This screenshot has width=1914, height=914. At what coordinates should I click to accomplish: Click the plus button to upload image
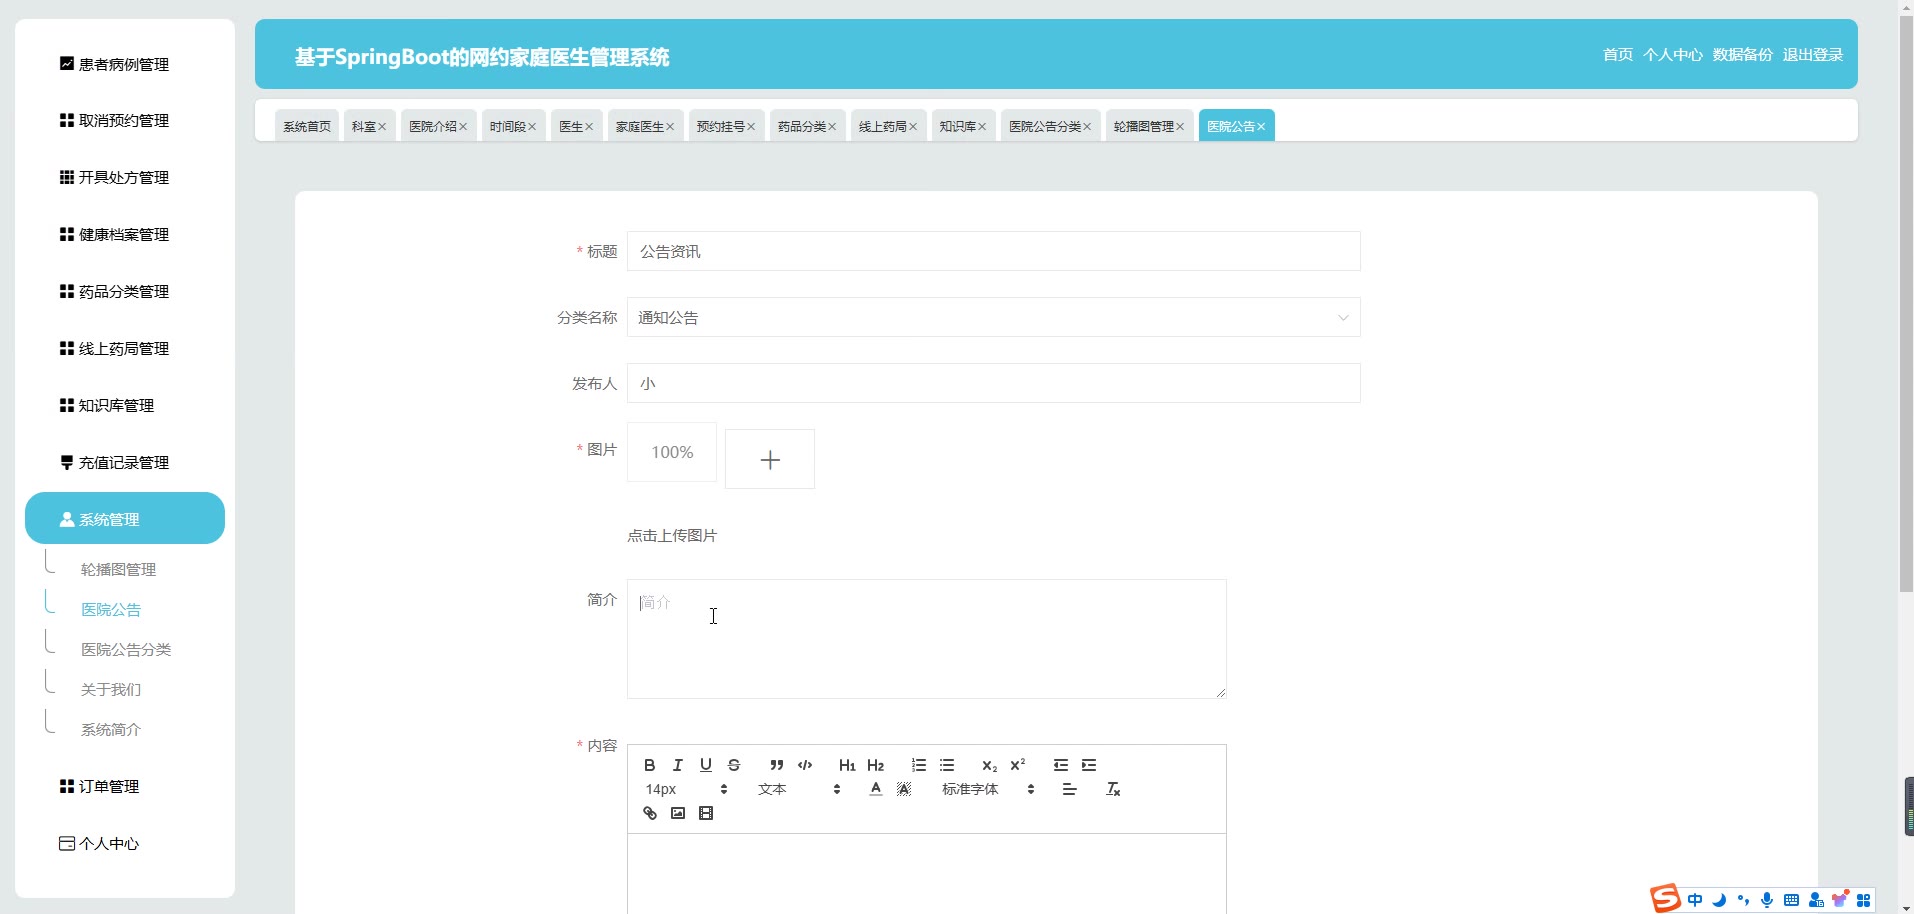click(770, 459)
